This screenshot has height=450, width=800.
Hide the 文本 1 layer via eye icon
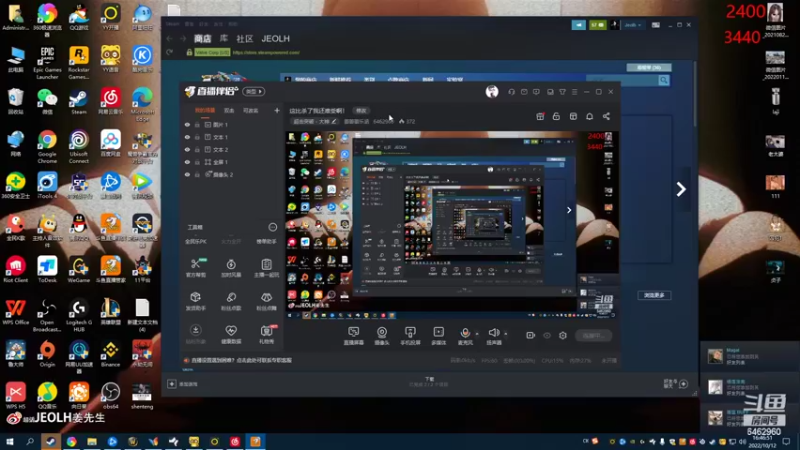click(187, 137)
